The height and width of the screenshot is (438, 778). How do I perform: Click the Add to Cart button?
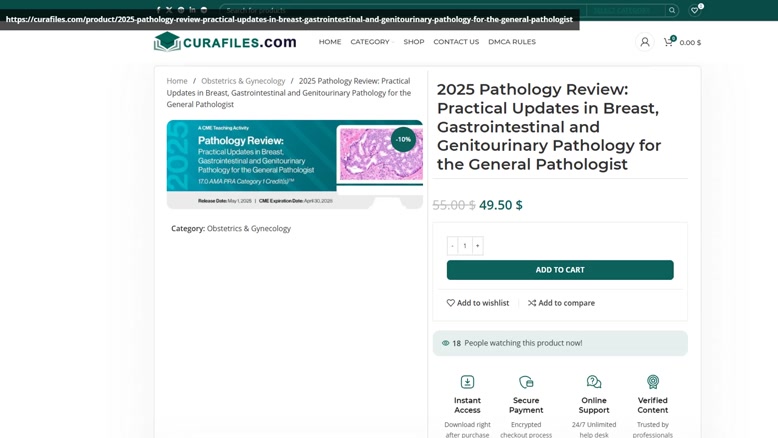[x=560, y=270]
